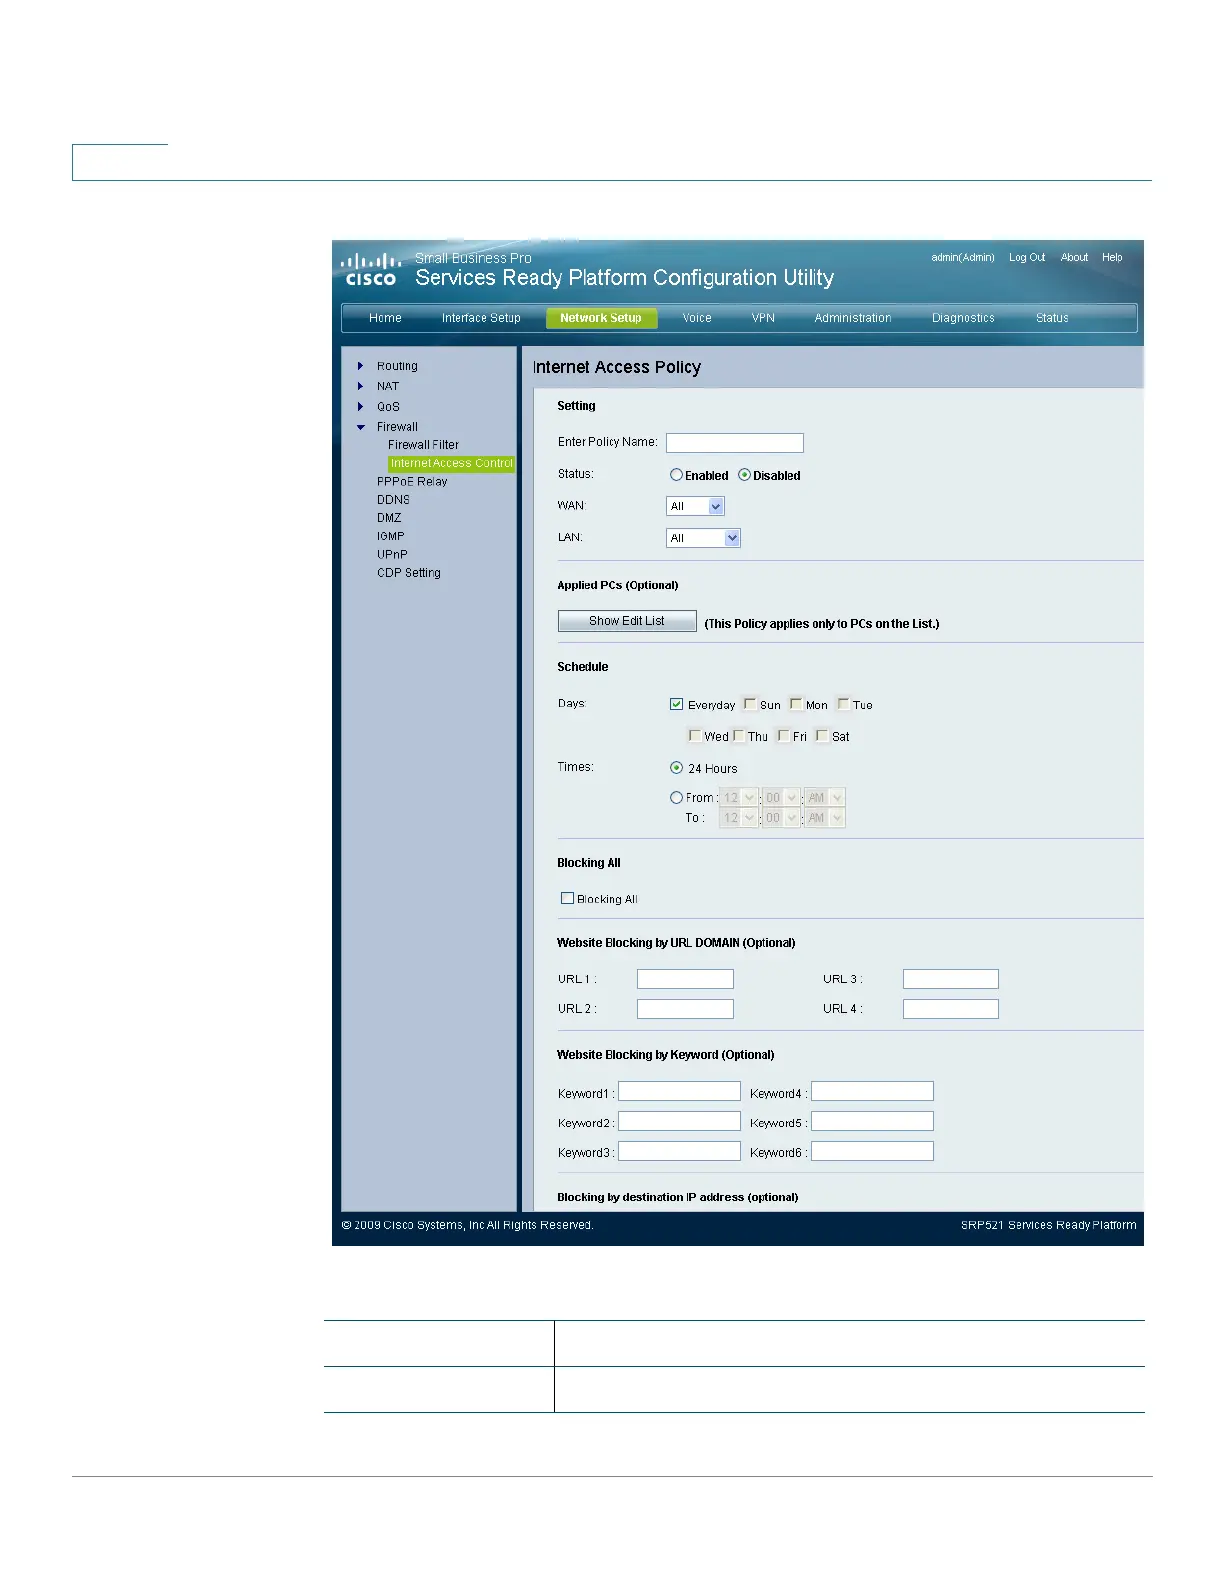The width and height of the screenshot is (1224, 1584).
Task: Click the Routing menu label
Action: [x=397, y=366]
